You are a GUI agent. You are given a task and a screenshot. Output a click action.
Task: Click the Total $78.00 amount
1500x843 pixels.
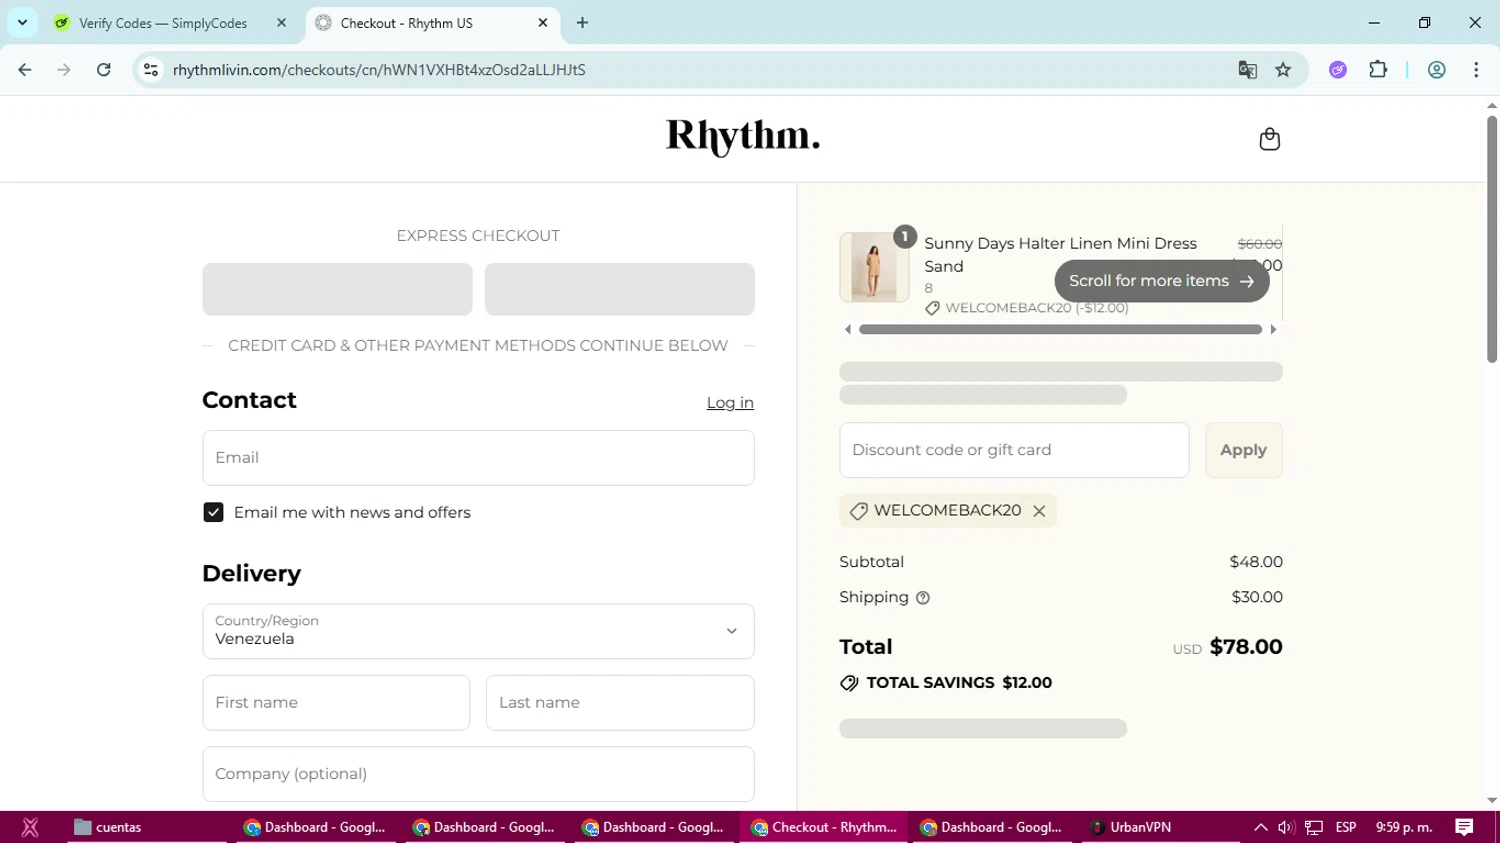tap(1246, 647)
